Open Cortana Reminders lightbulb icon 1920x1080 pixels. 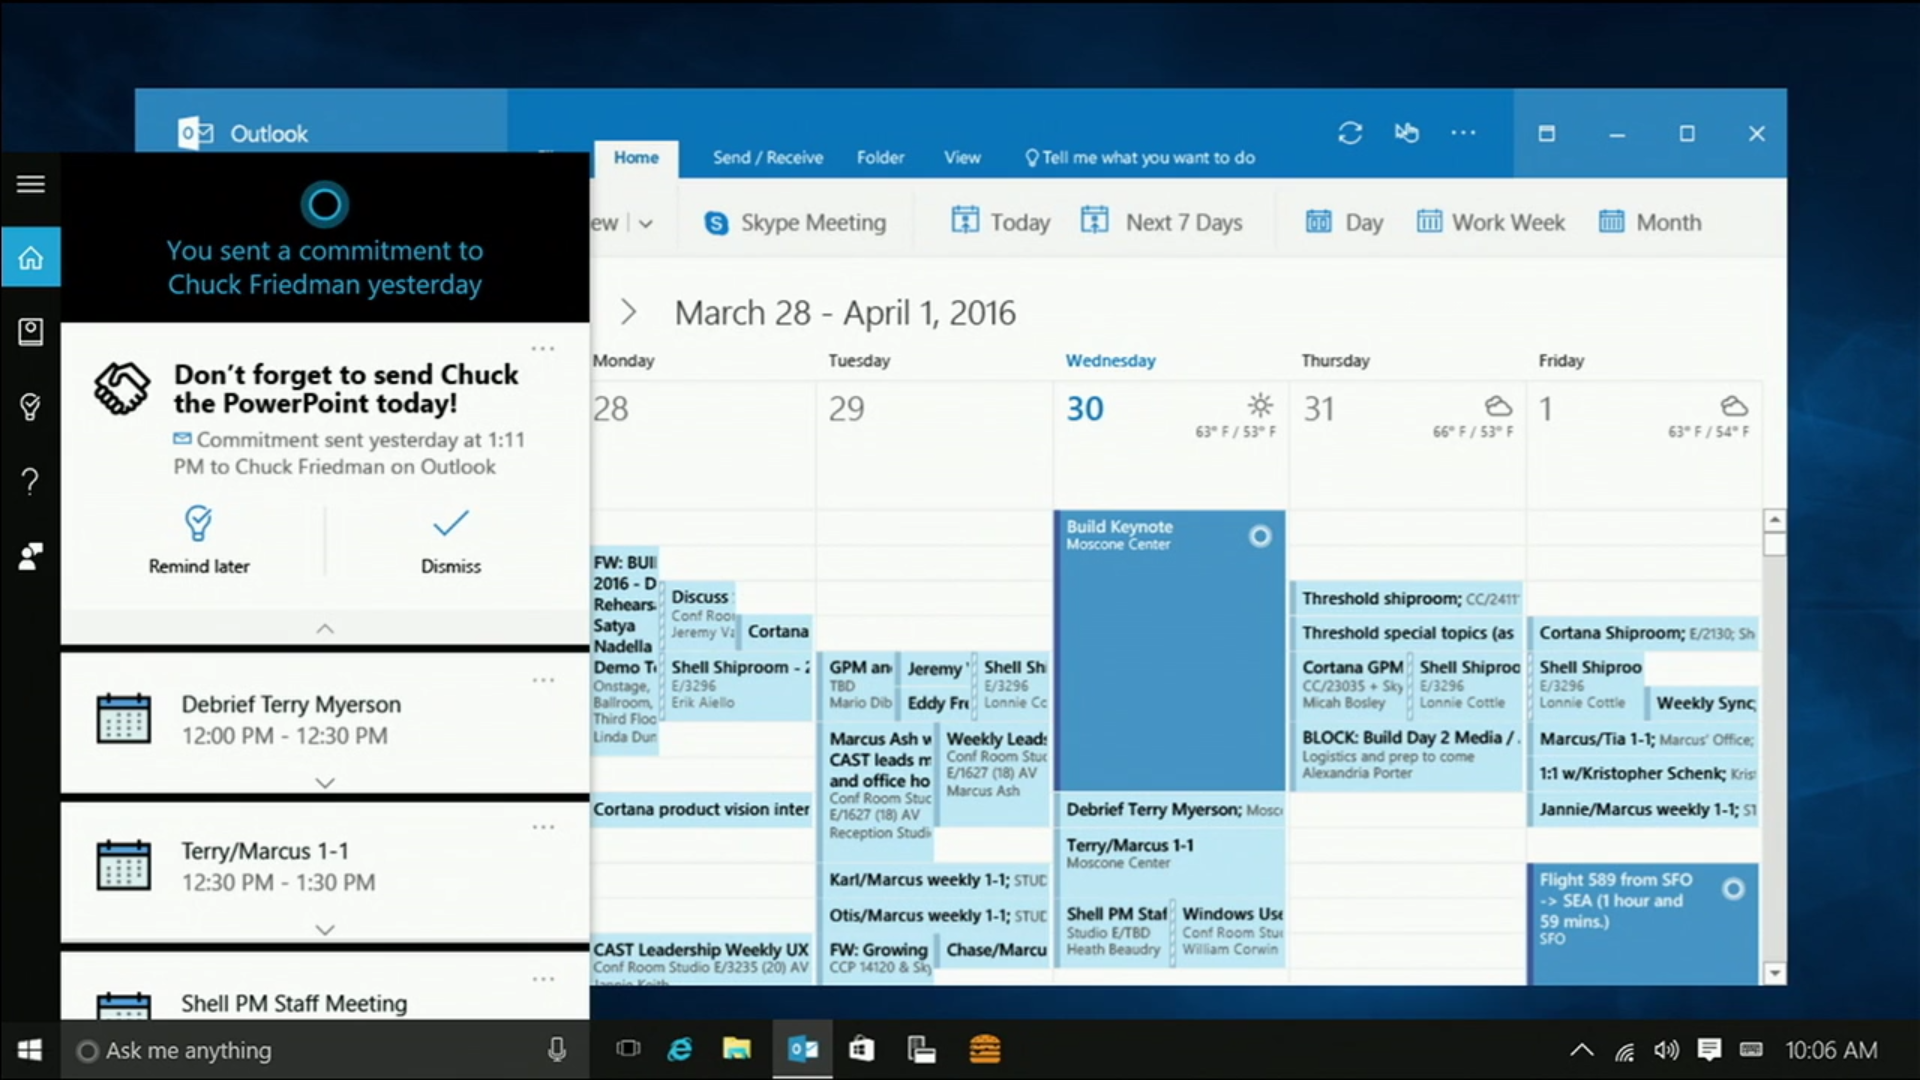(x=30, y=407)
